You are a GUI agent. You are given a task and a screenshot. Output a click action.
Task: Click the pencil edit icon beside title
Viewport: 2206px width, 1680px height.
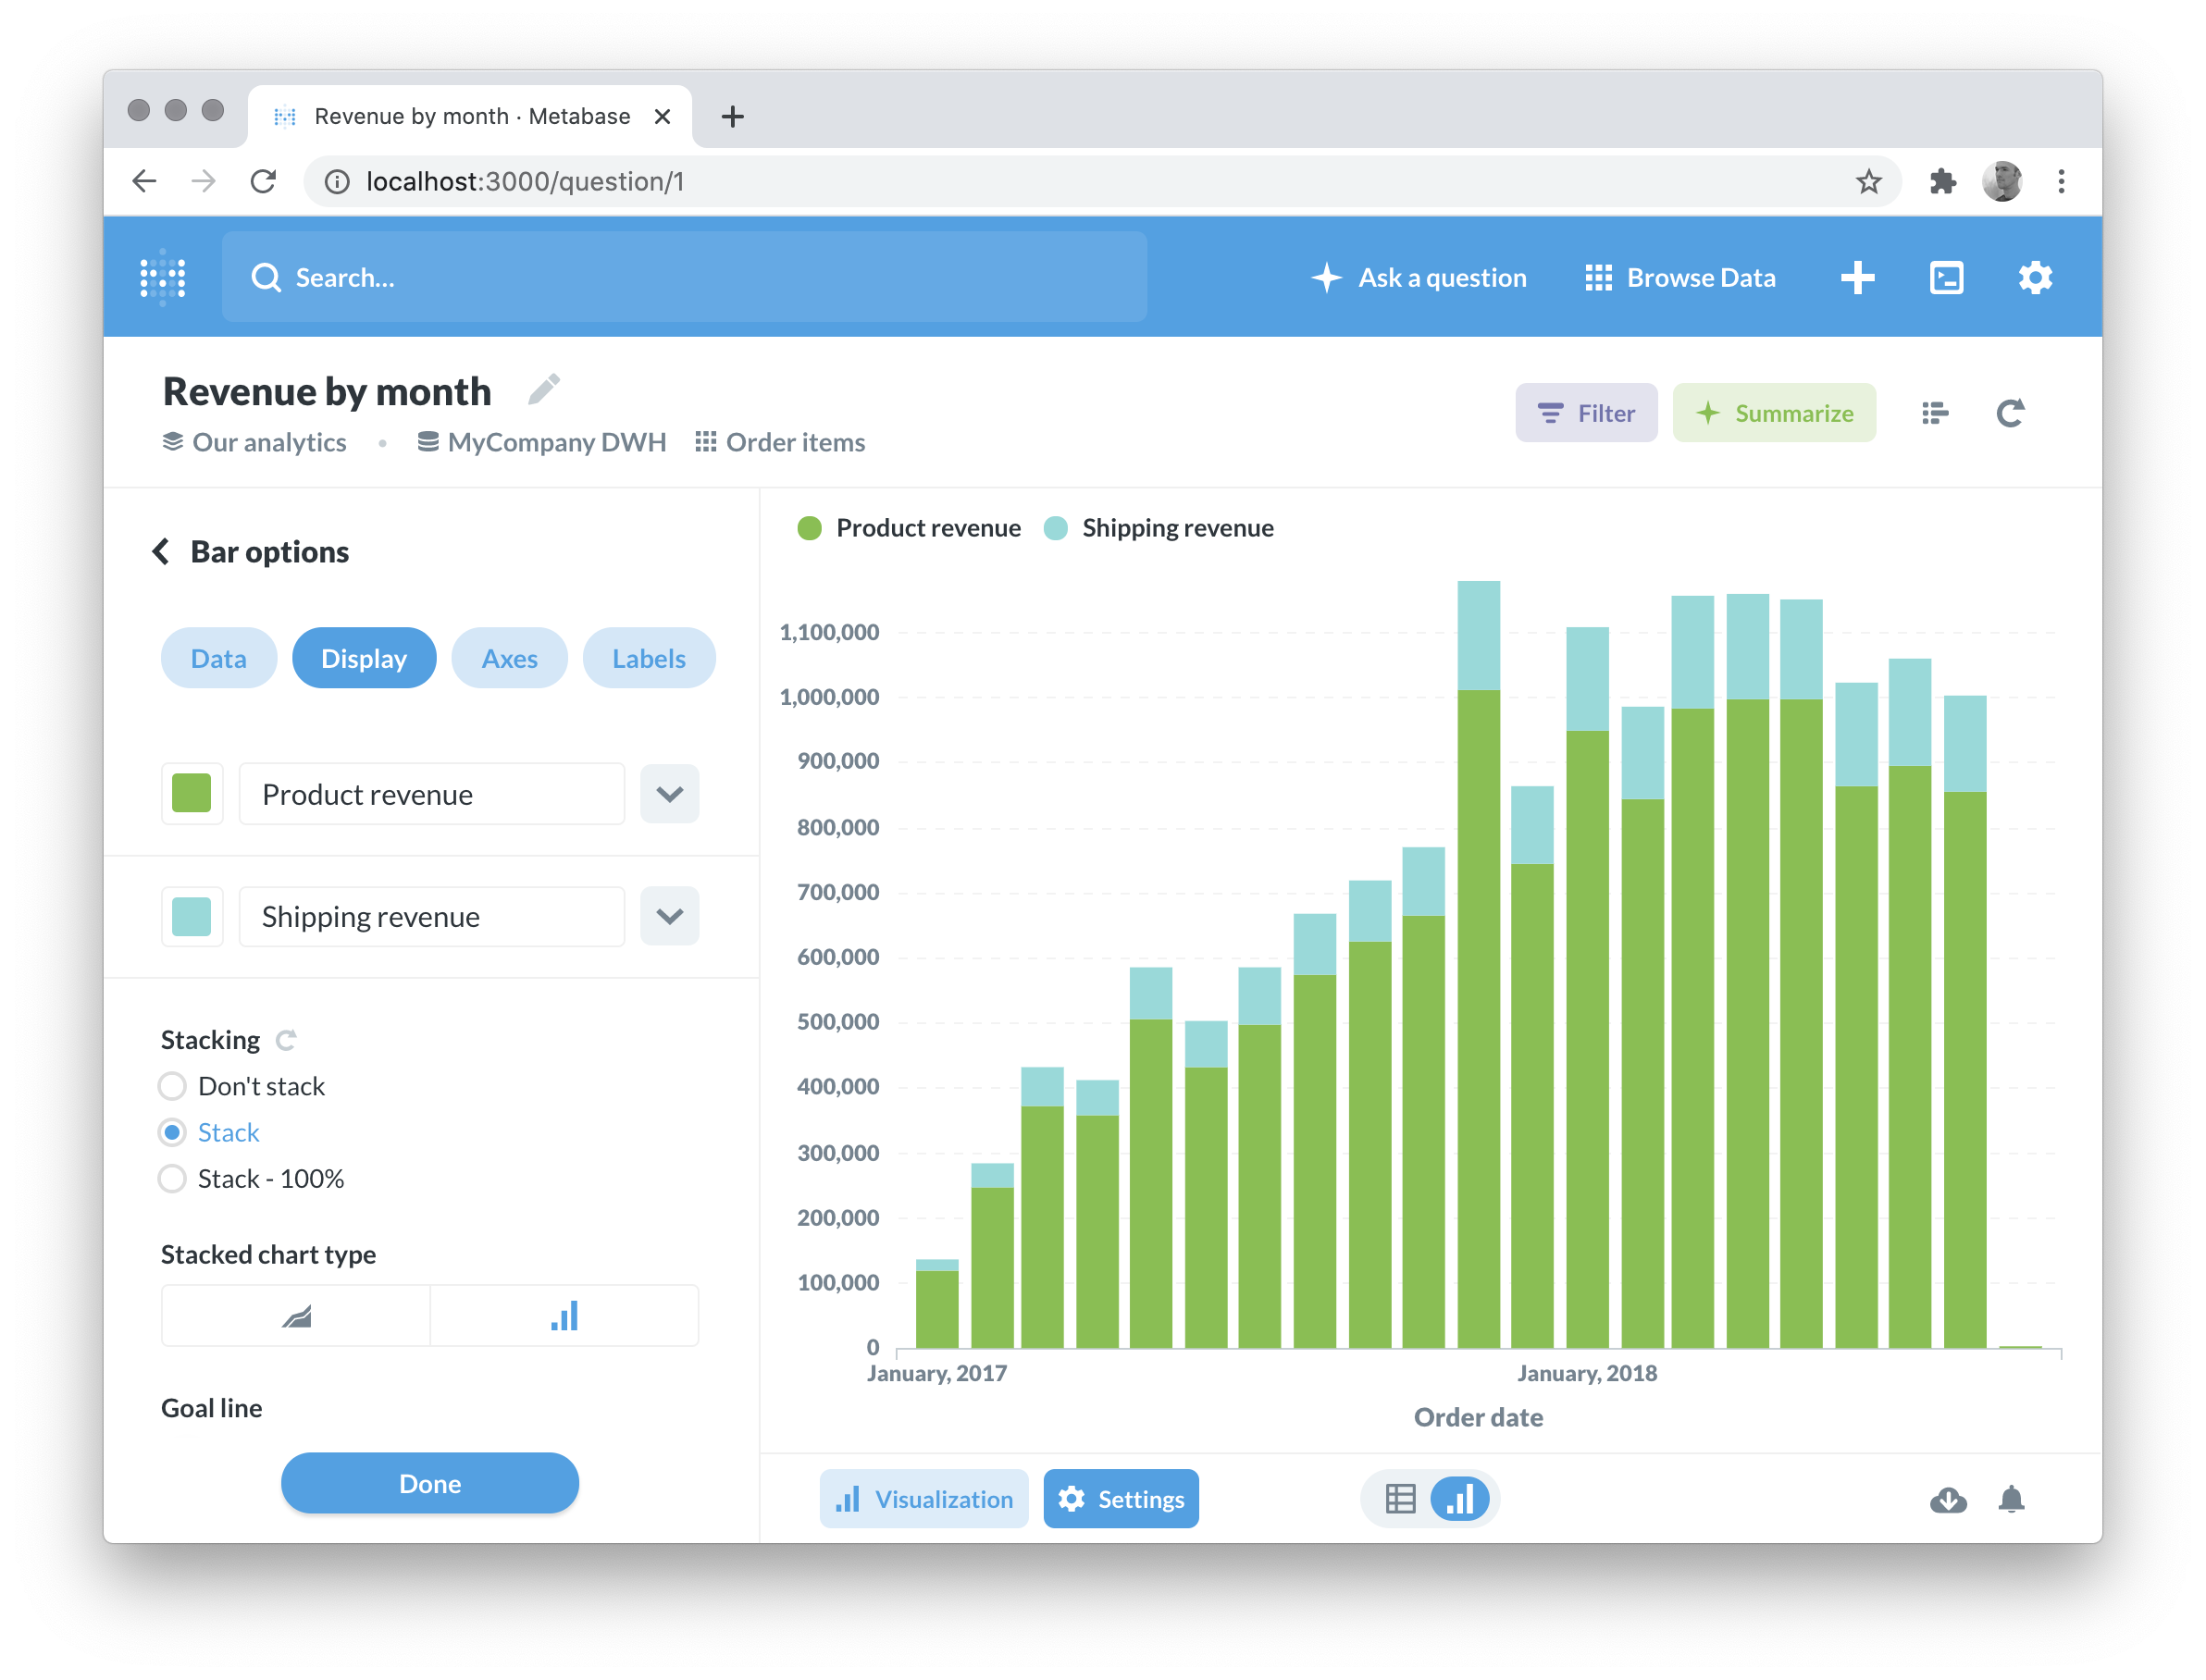coord(543,390)
